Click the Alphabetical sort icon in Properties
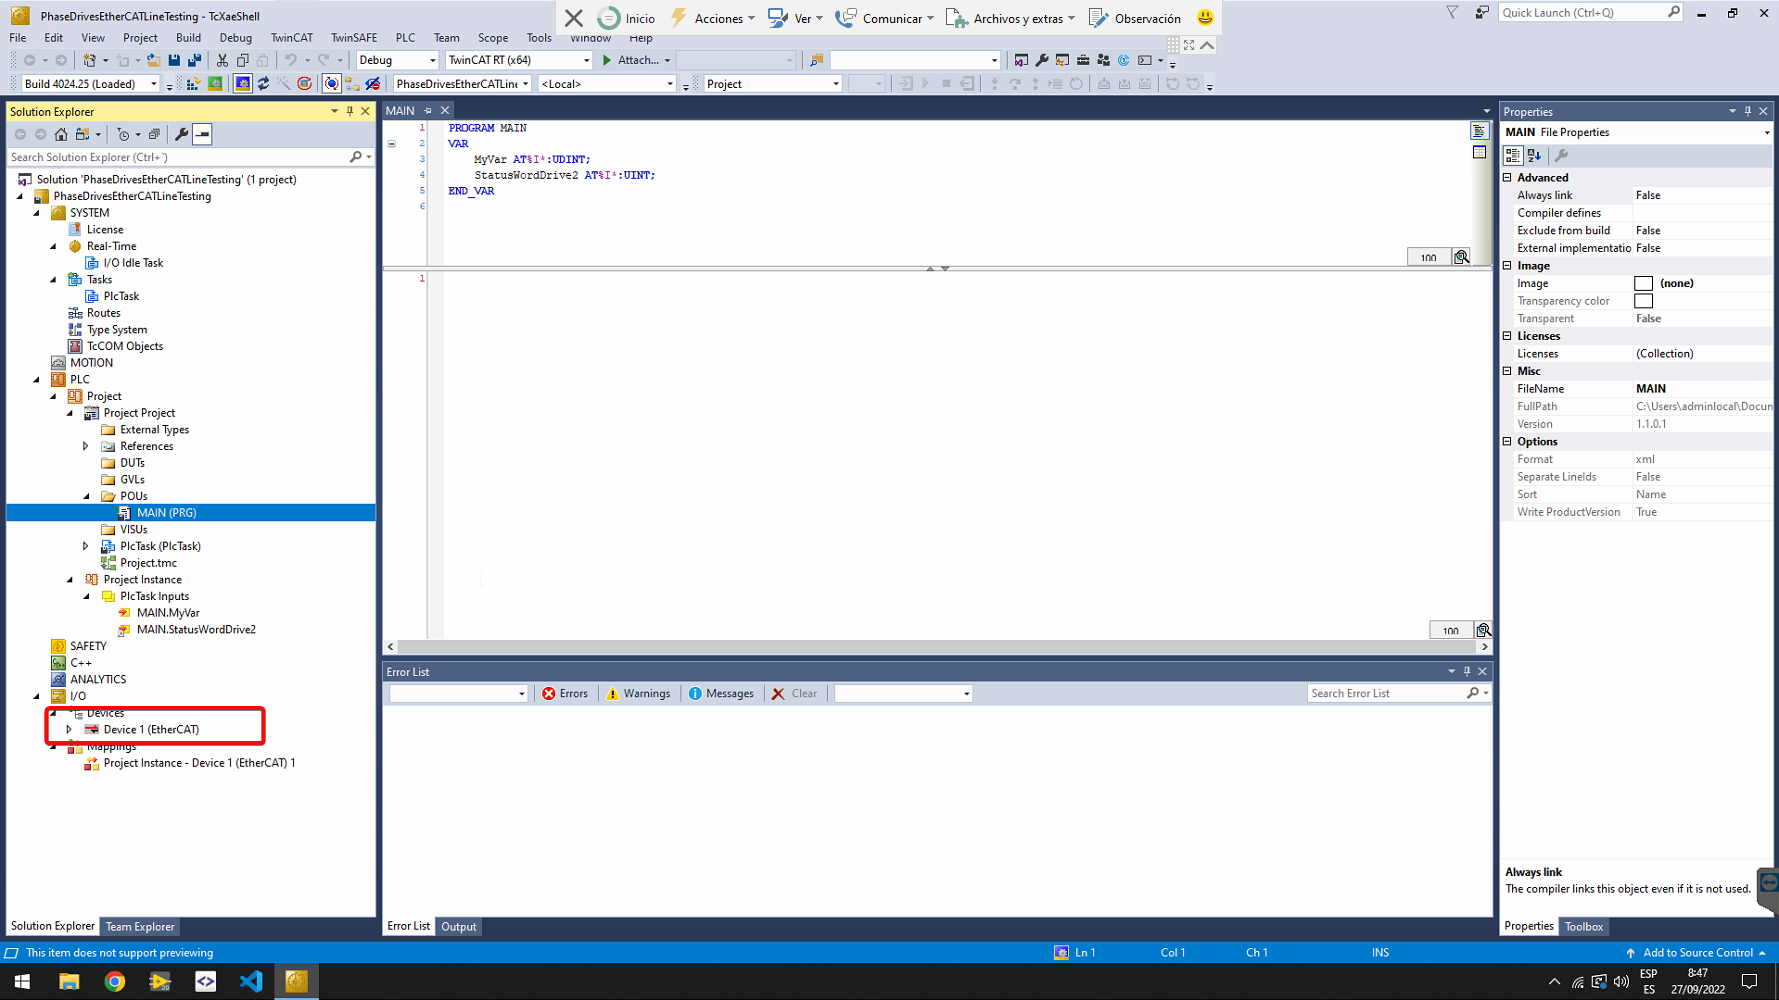The image size is (1779, 1000). (1535, 155)
